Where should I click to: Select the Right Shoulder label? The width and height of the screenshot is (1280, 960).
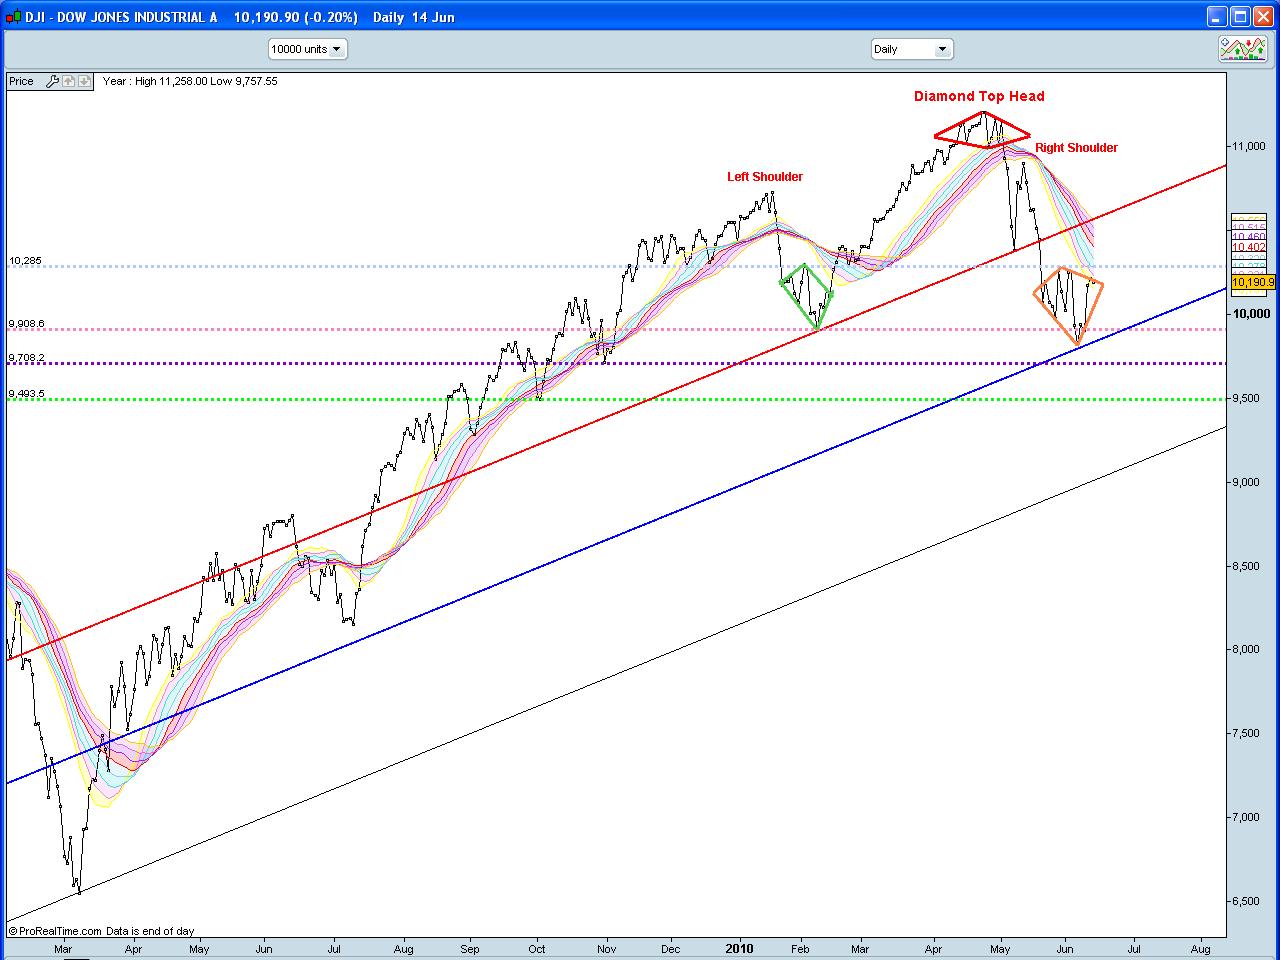1075,147
